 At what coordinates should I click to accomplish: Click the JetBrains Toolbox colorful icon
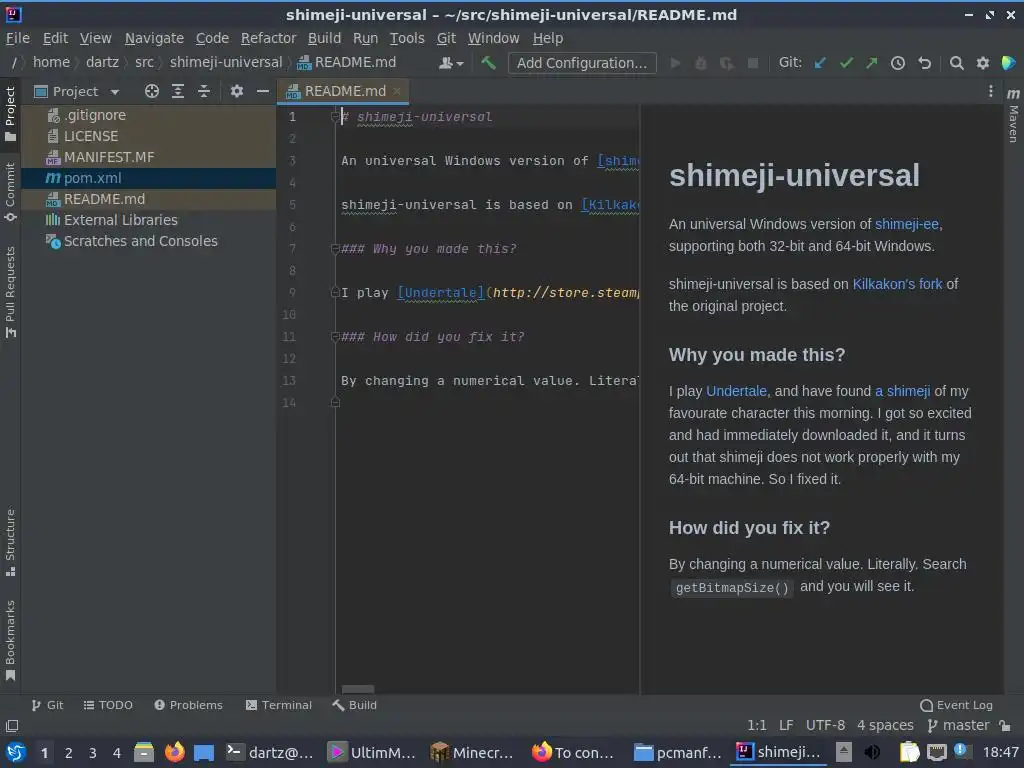coord(1008,63)
